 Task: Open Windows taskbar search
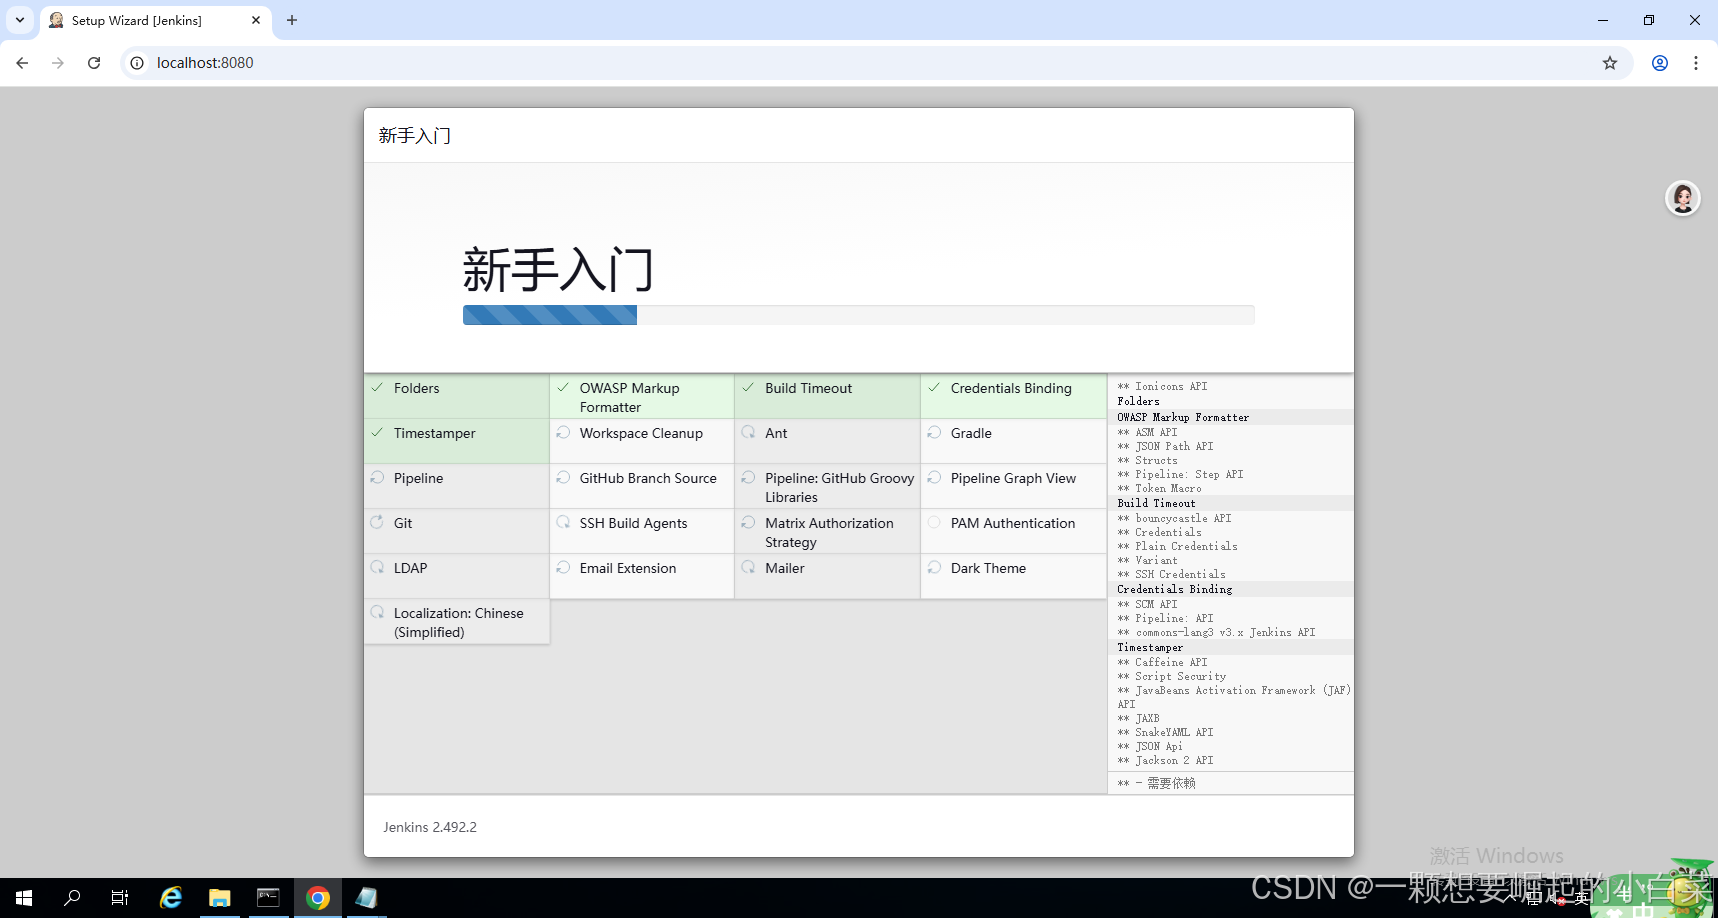coord(72,898)
